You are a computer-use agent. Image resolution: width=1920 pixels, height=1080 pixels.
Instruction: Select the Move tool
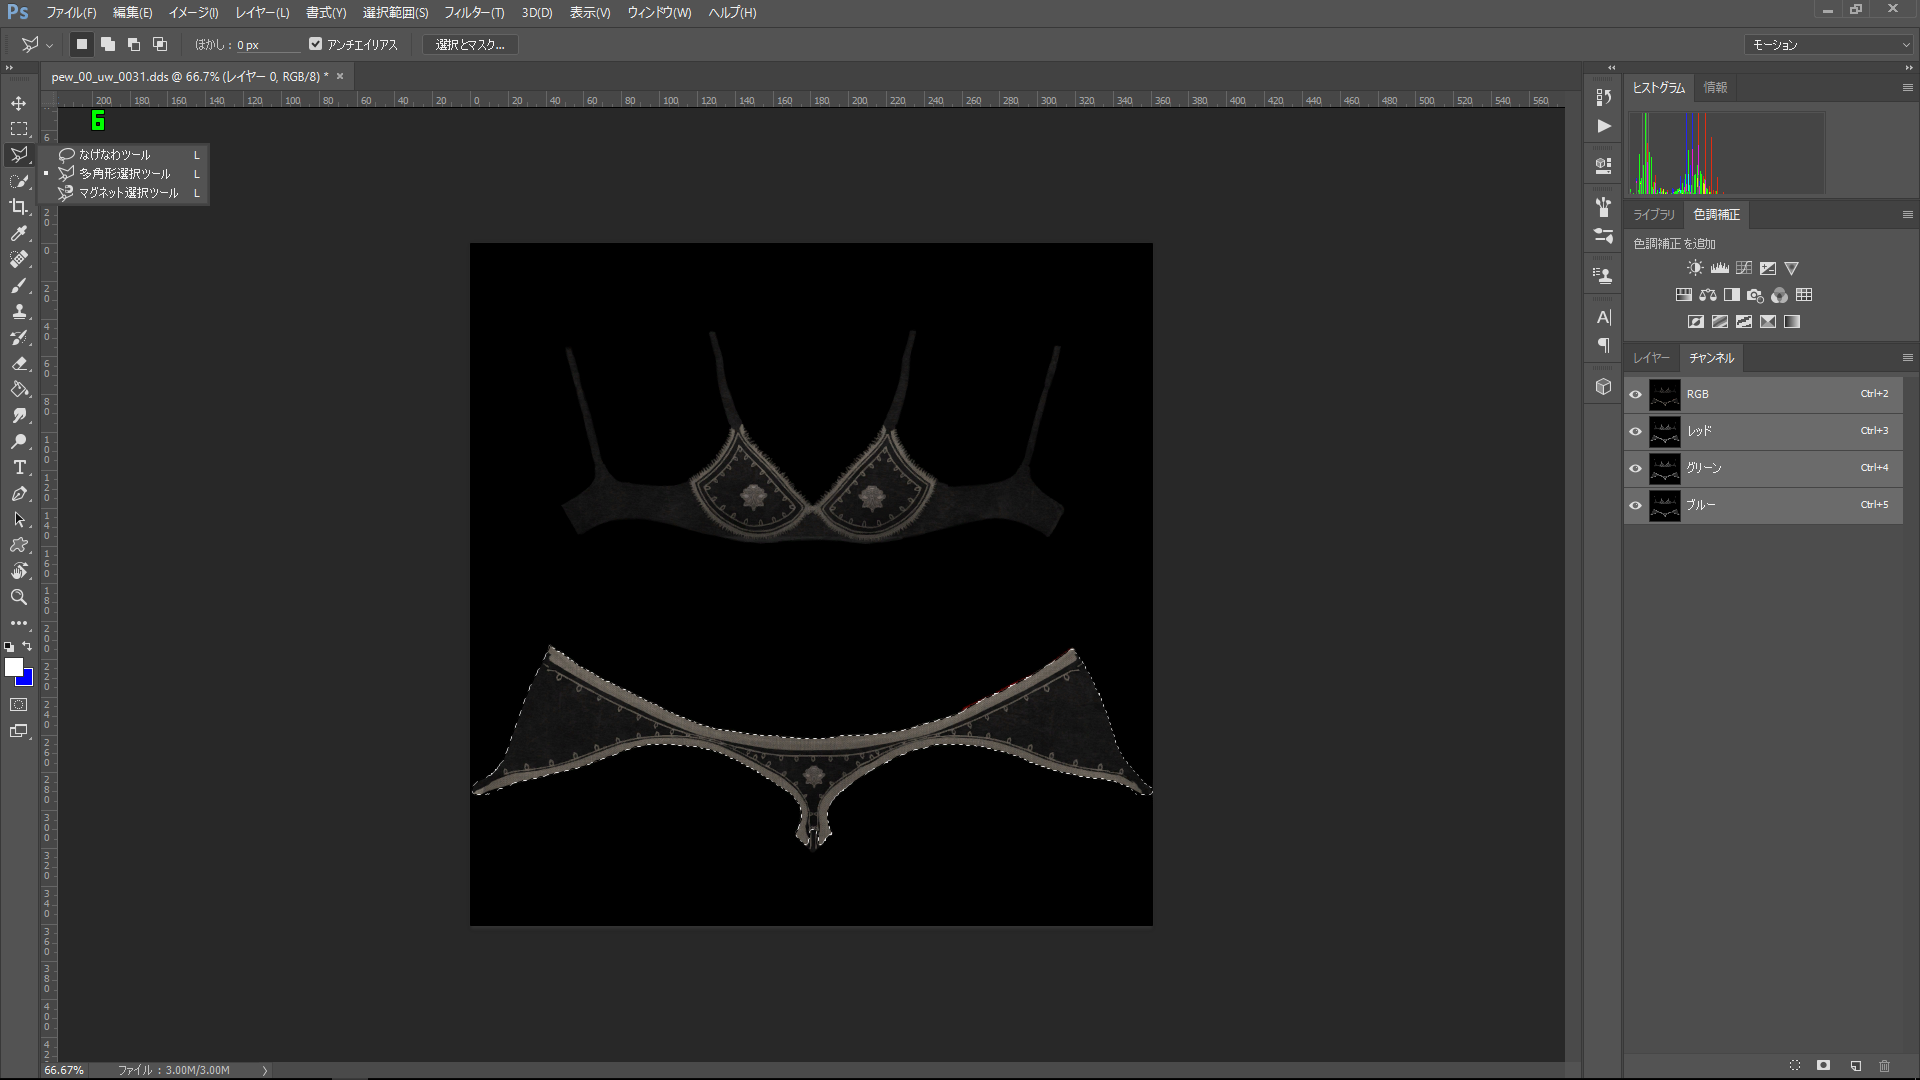click(x=19, y=103)
